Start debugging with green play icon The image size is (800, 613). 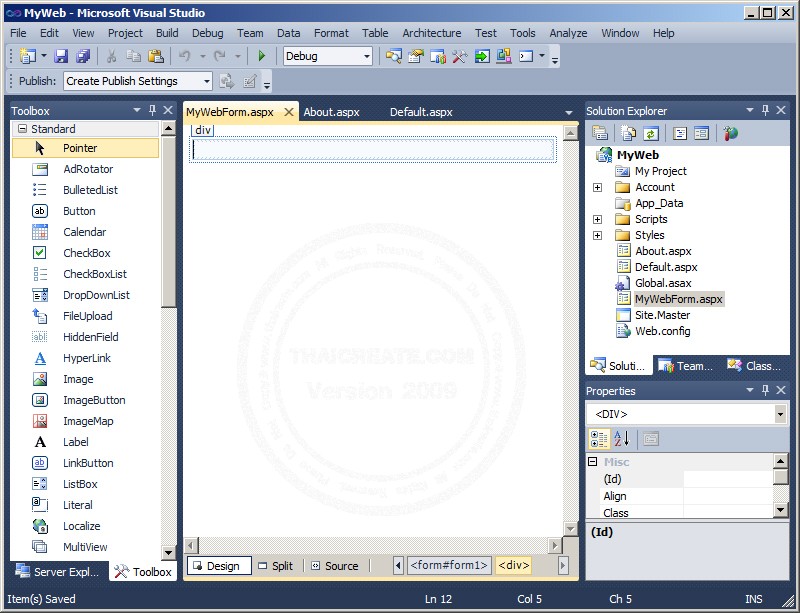click(262, 56)
